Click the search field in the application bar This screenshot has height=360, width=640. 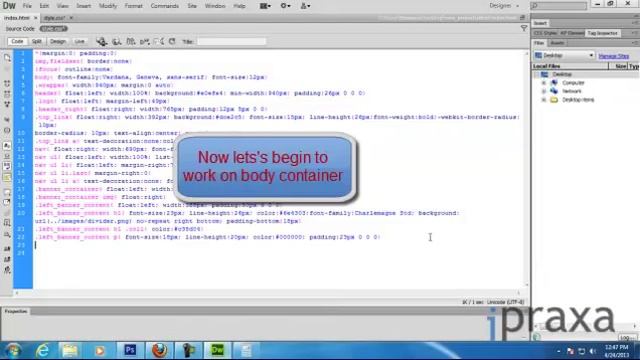559,6
